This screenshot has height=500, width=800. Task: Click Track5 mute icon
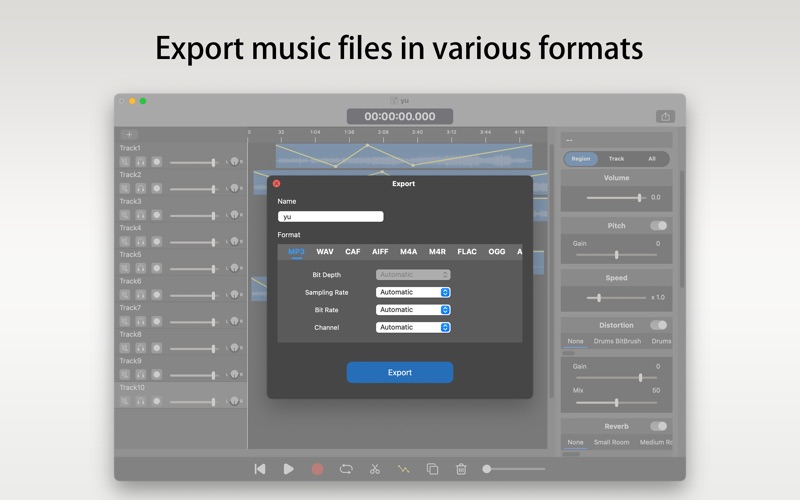(124, 268)
